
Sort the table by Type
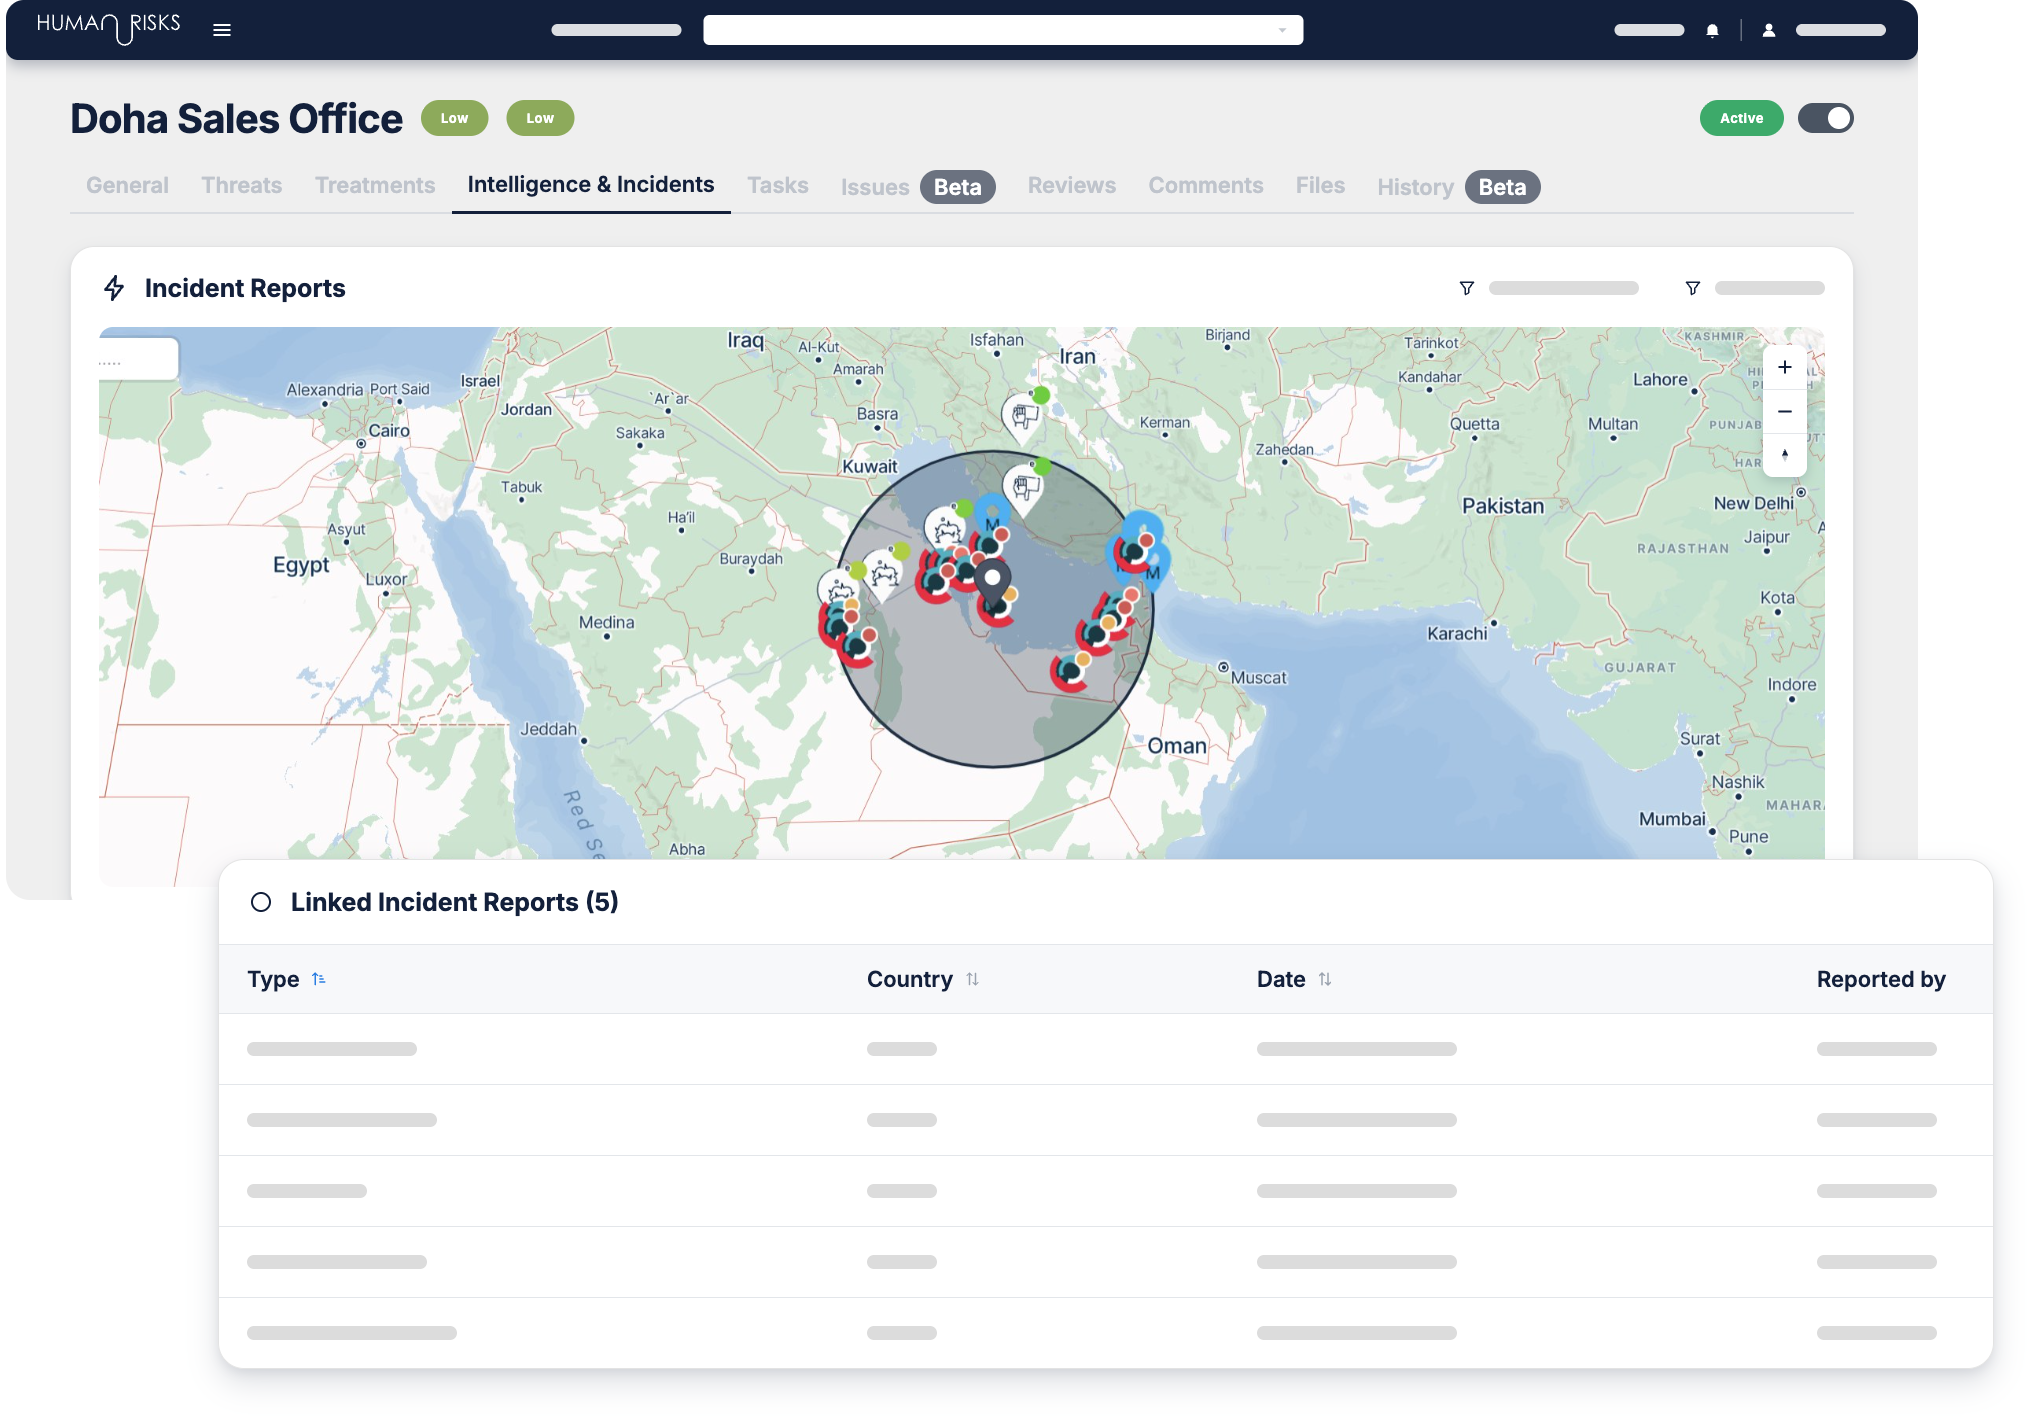point(286,979)
